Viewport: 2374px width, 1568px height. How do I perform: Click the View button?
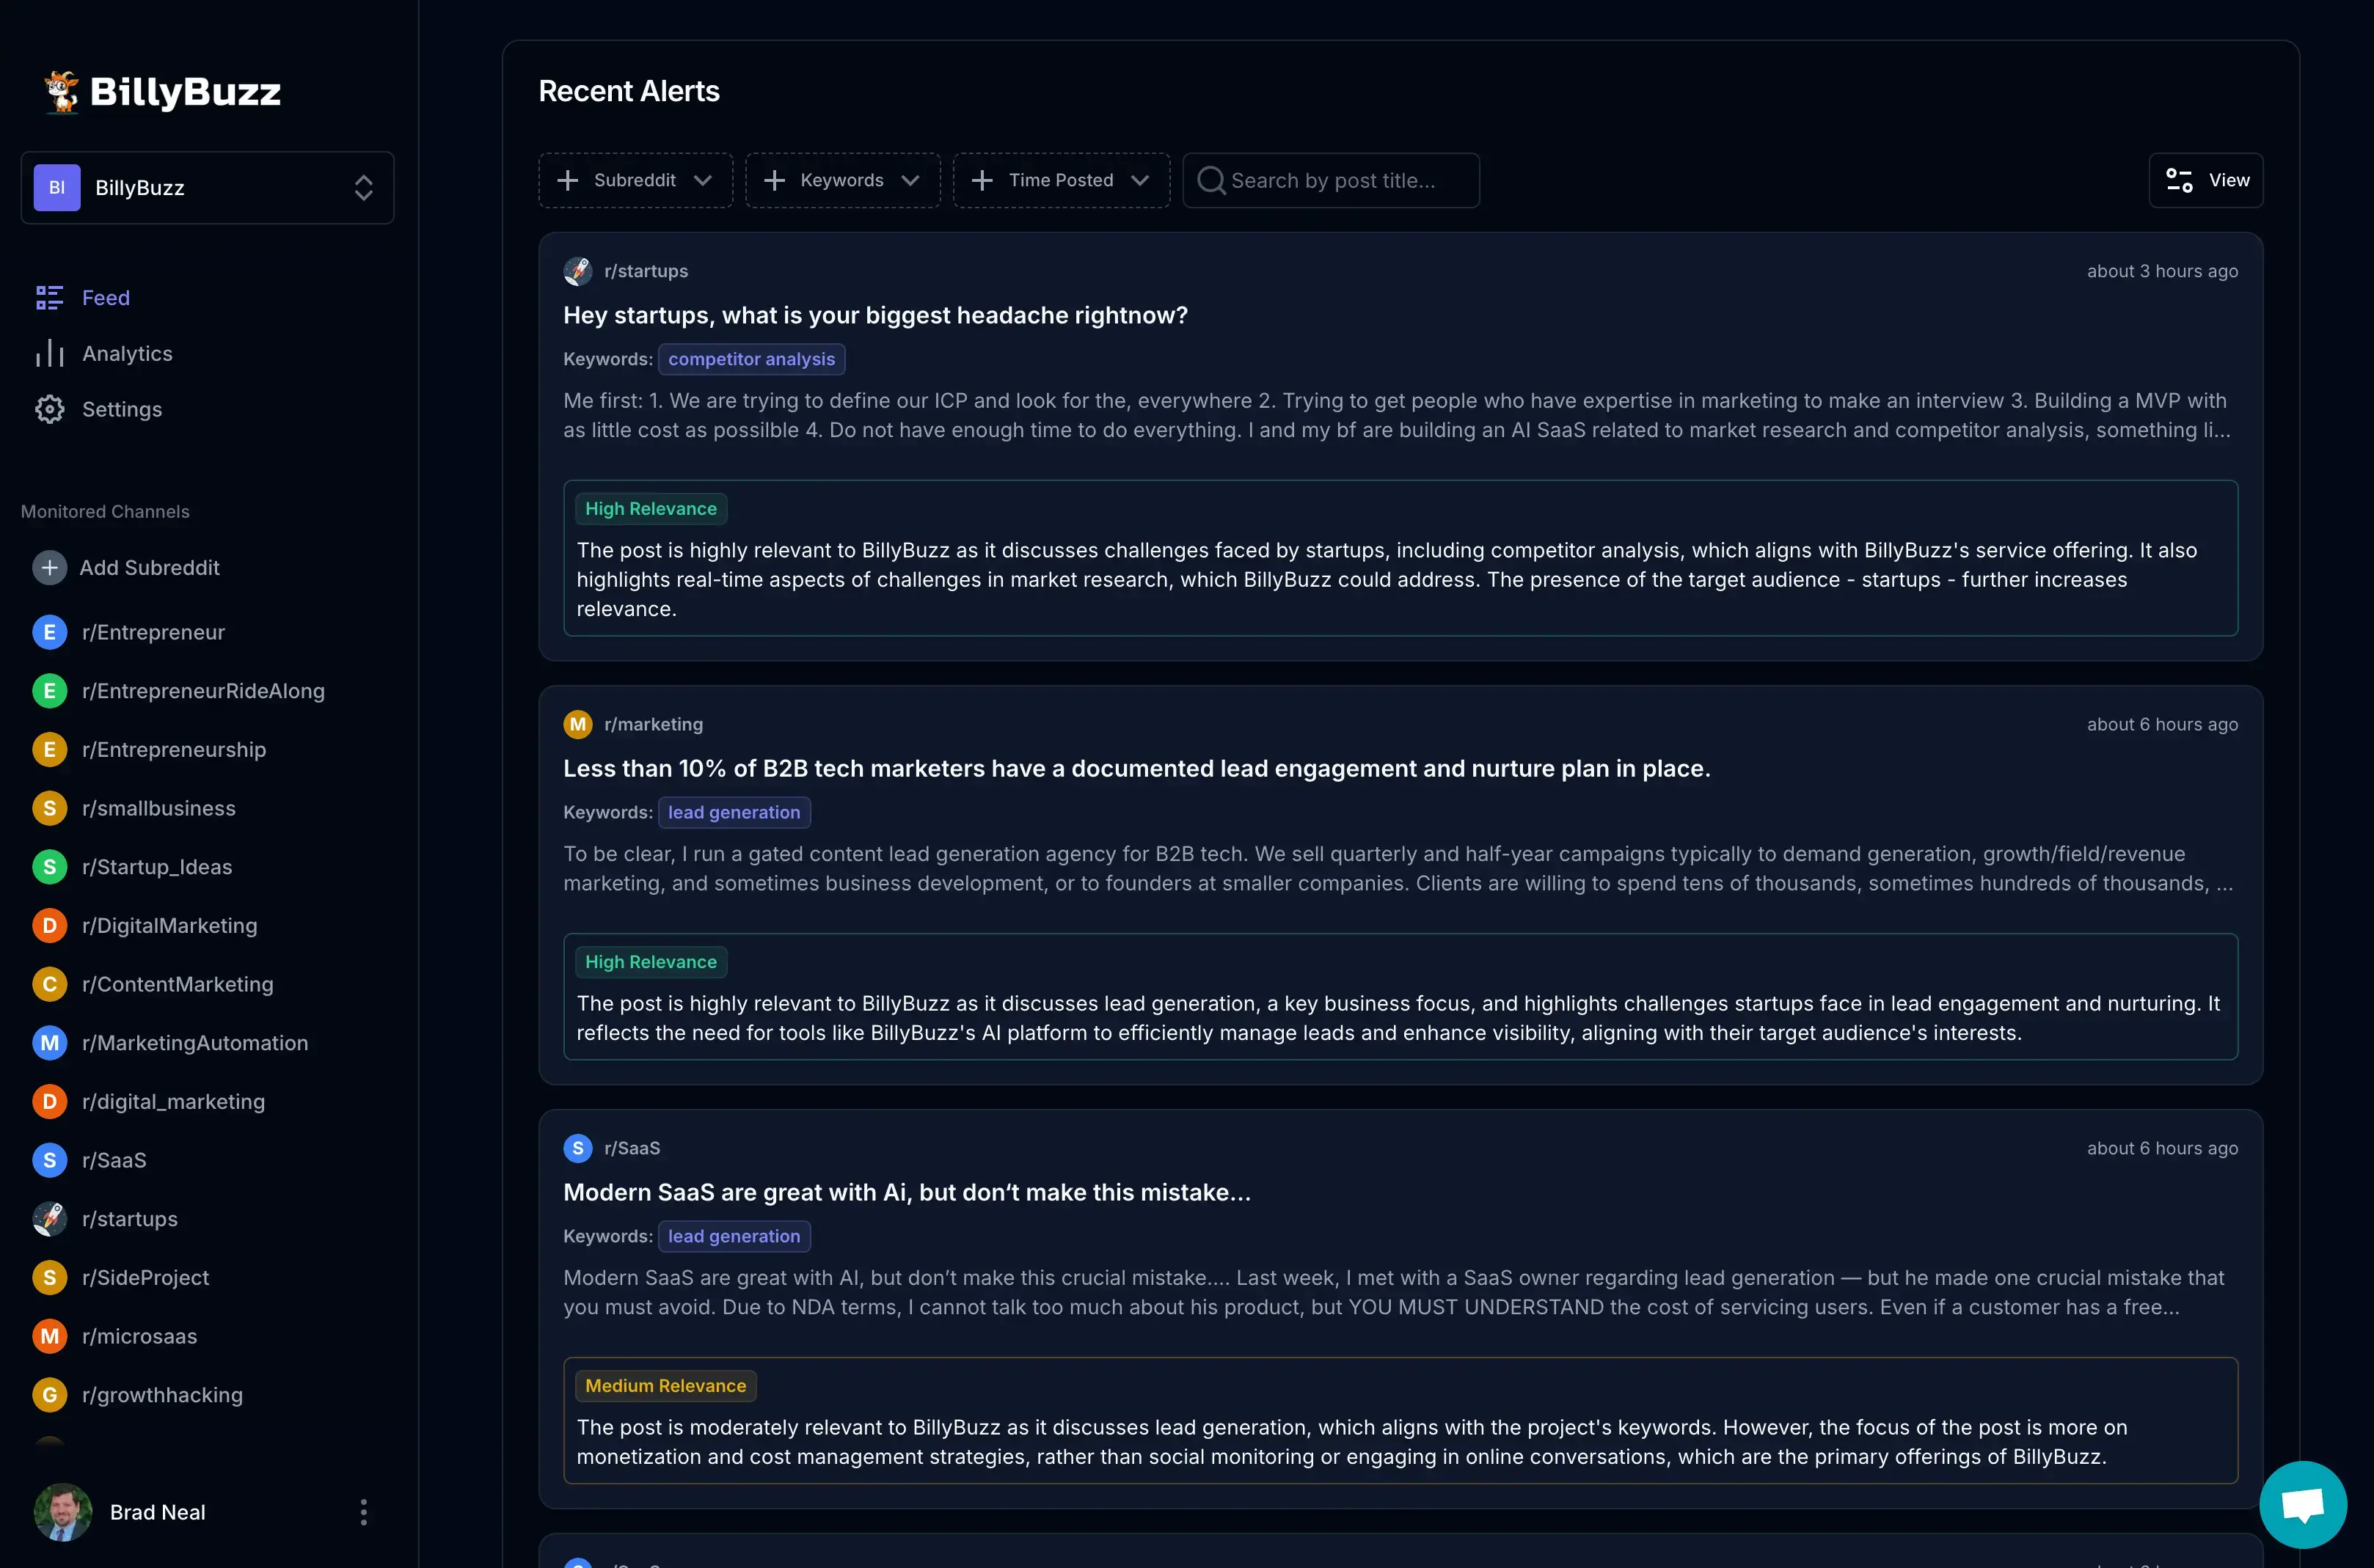click(x=2206, y=180)
